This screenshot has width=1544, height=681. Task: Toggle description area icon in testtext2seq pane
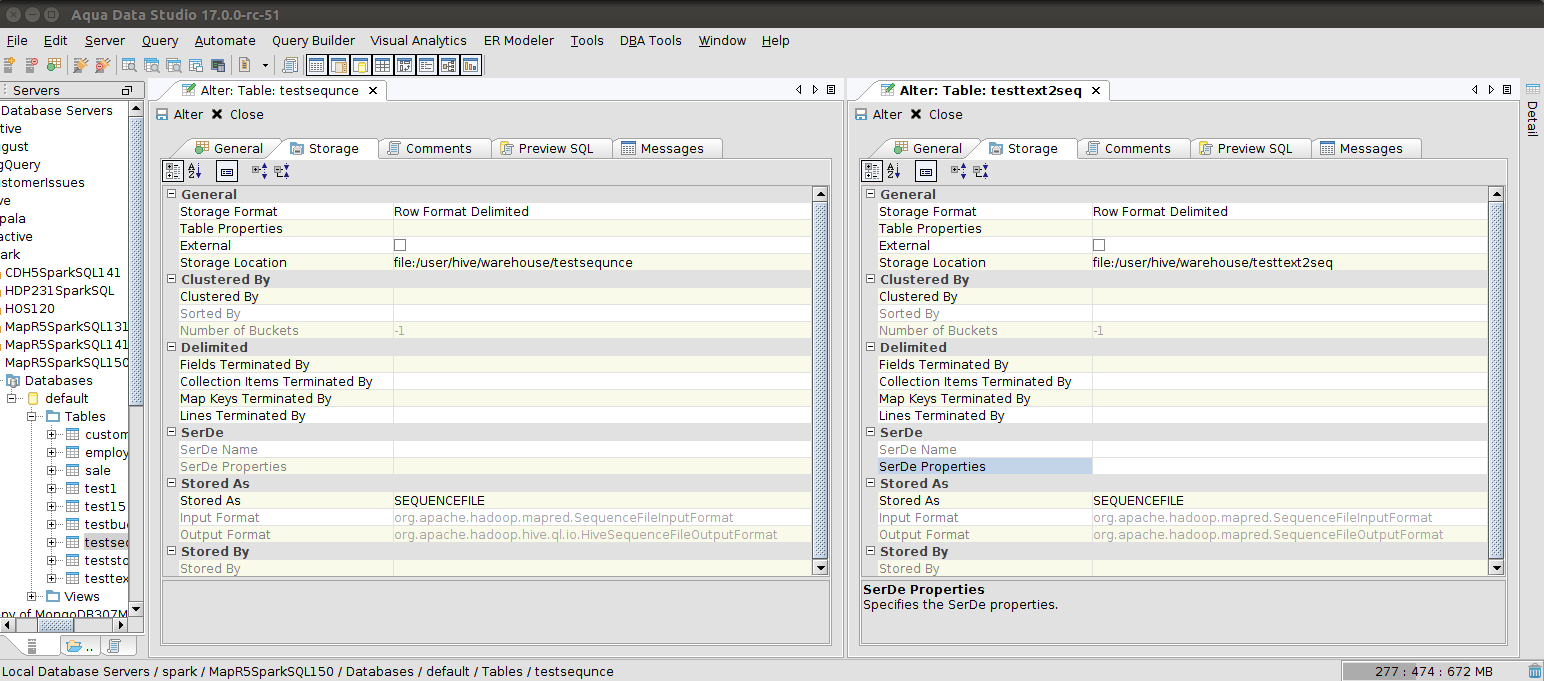pyautogui.click(x=925, y=171)
